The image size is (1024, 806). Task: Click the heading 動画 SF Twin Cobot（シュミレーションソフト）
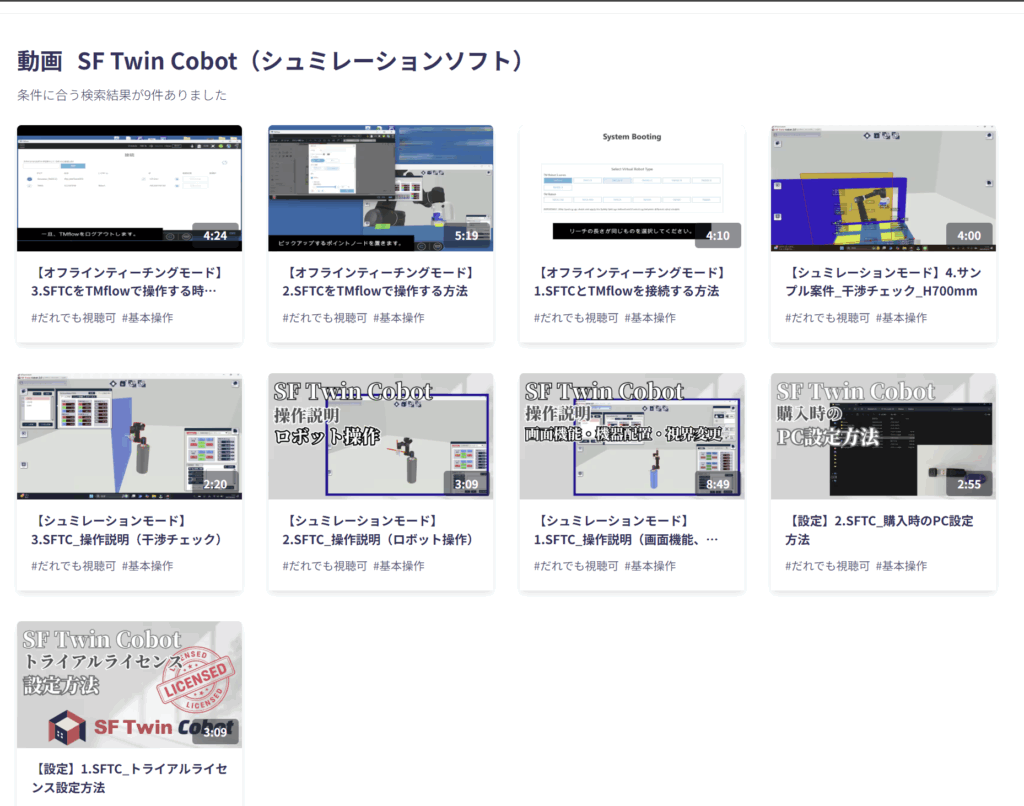(x=271, y=61)
